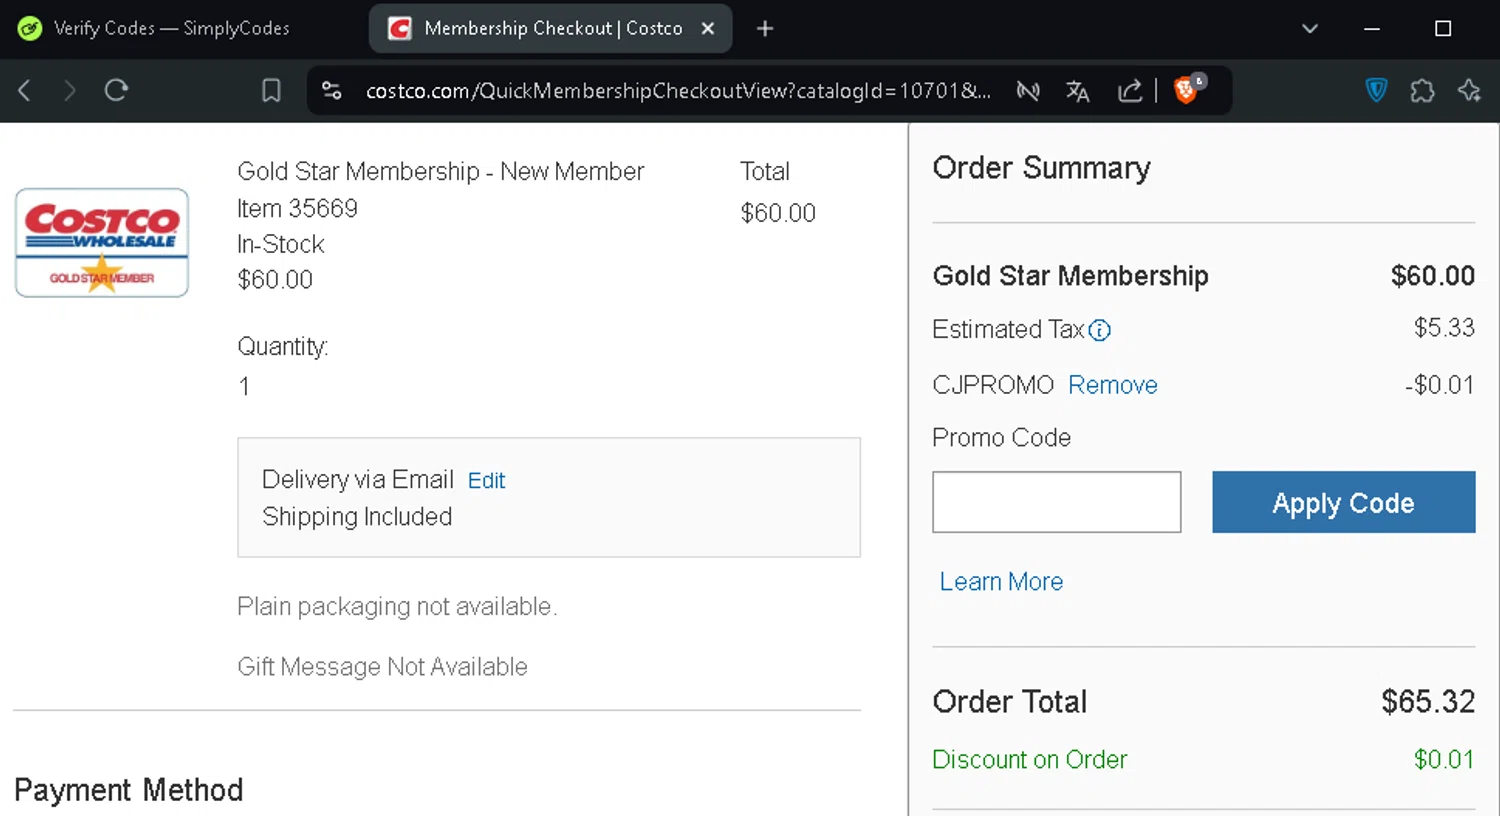Open a new browser tab
The width and height of the screenshot is (1500, 816).
coord(765,29)
